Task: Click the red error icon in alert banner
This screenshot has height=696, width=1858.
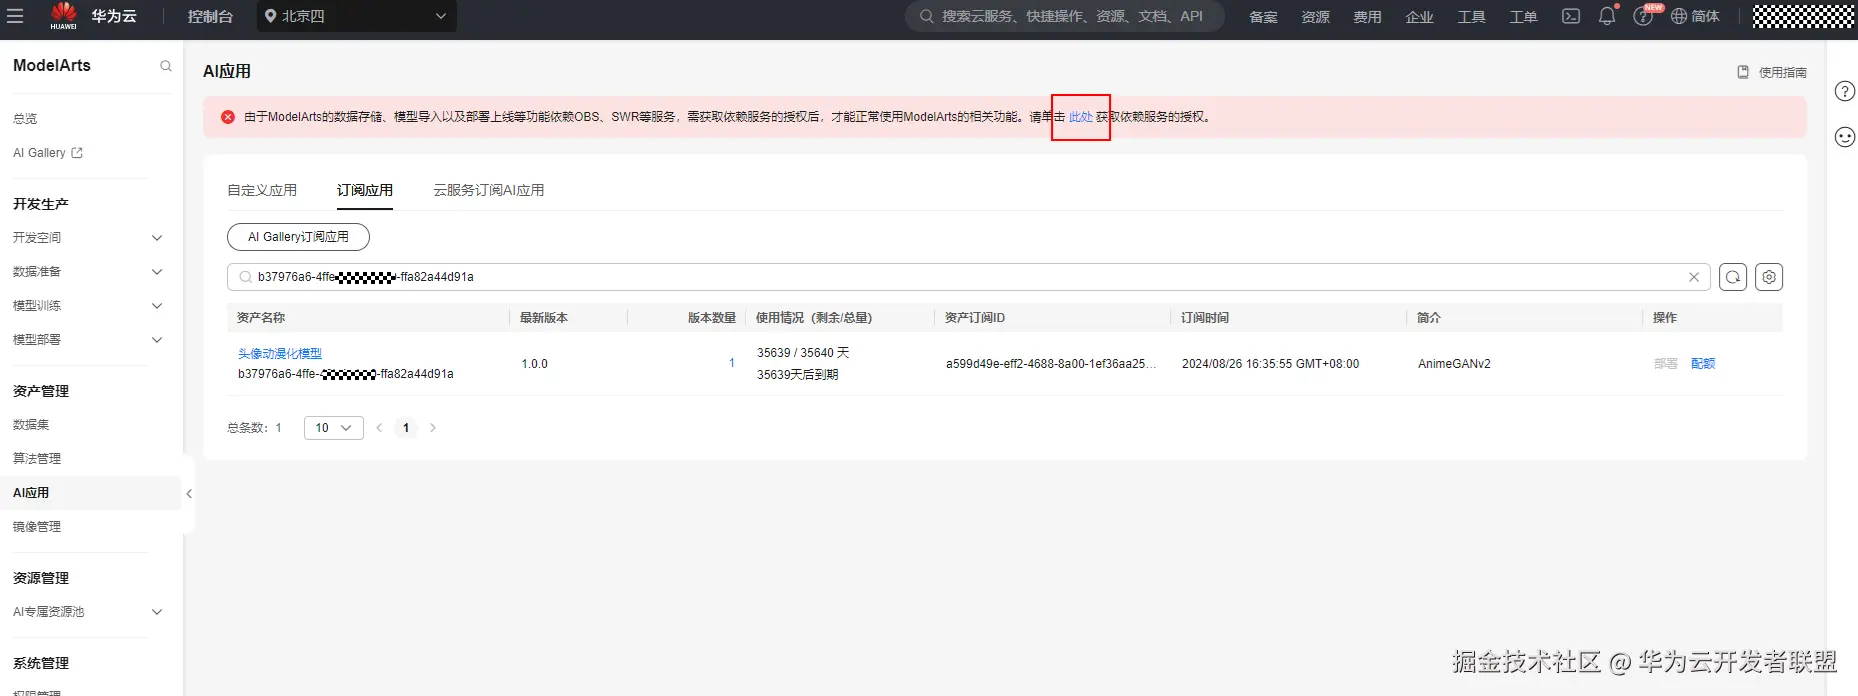Action: tap(228, 117)
